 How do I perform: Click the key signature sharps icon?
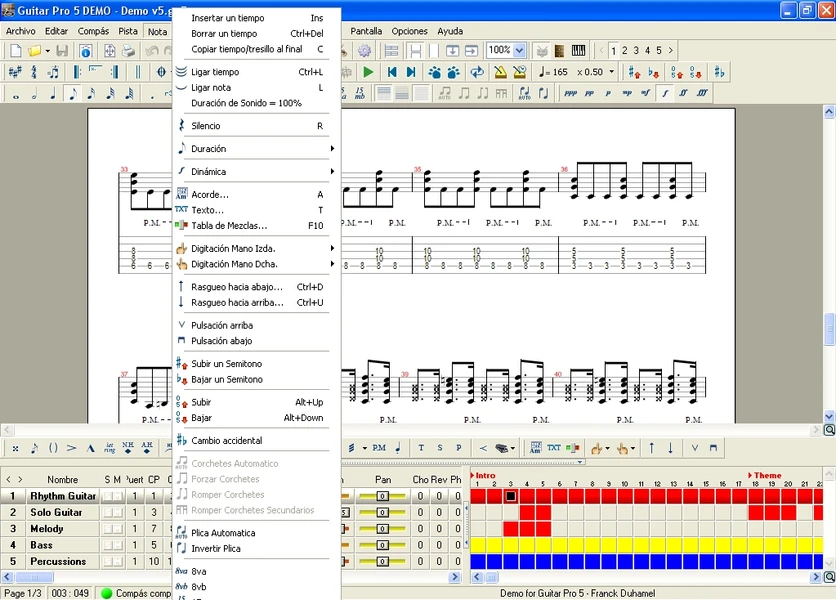pos(15,71)
